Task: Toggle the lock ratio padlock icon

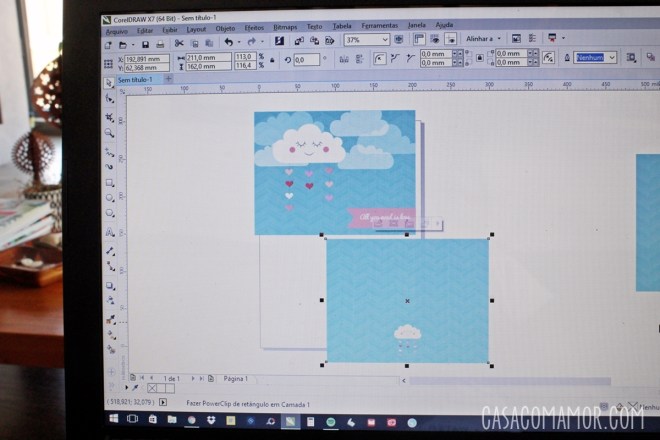Action: [x=274, y=60]
